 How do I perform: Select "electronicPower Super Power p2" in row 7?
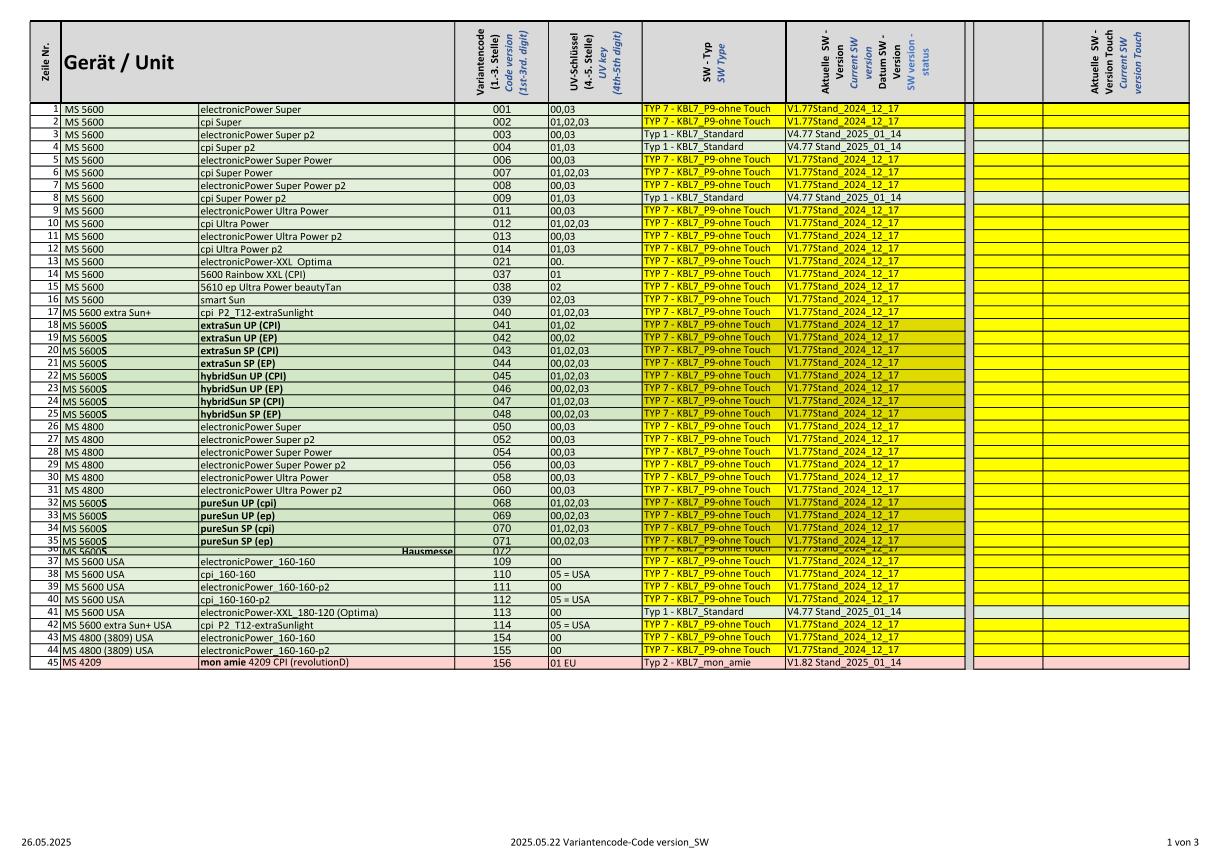328,185
